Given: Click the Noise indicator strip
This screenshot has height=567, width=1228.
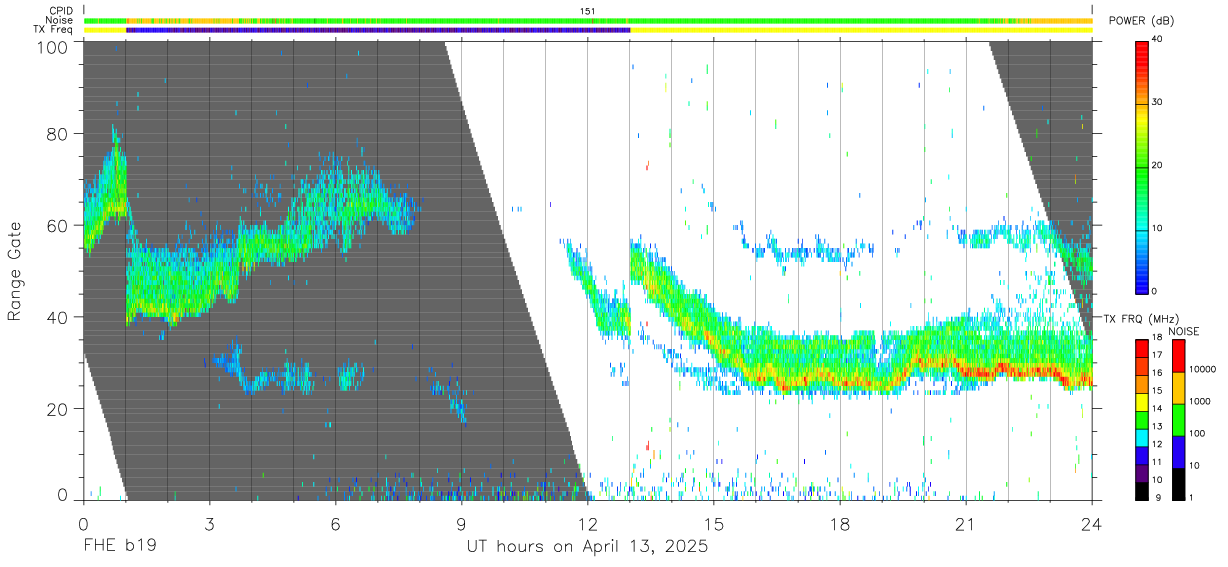Looking at the screenshot, I should pos(588,20).
